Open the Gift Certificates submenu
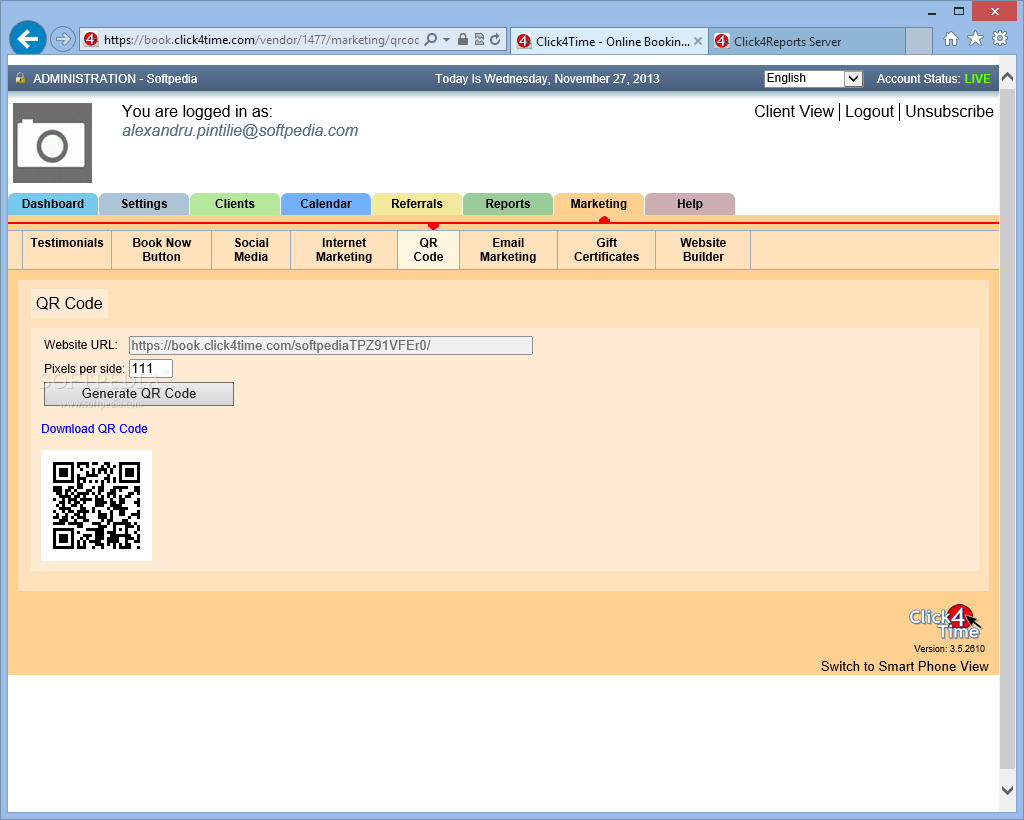This screenshot has width=1024, height=820. (606, 249)
